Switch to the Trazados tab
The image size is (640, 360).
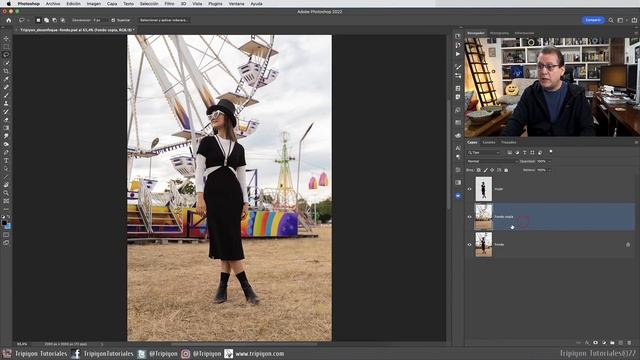(x=509, y=142)
